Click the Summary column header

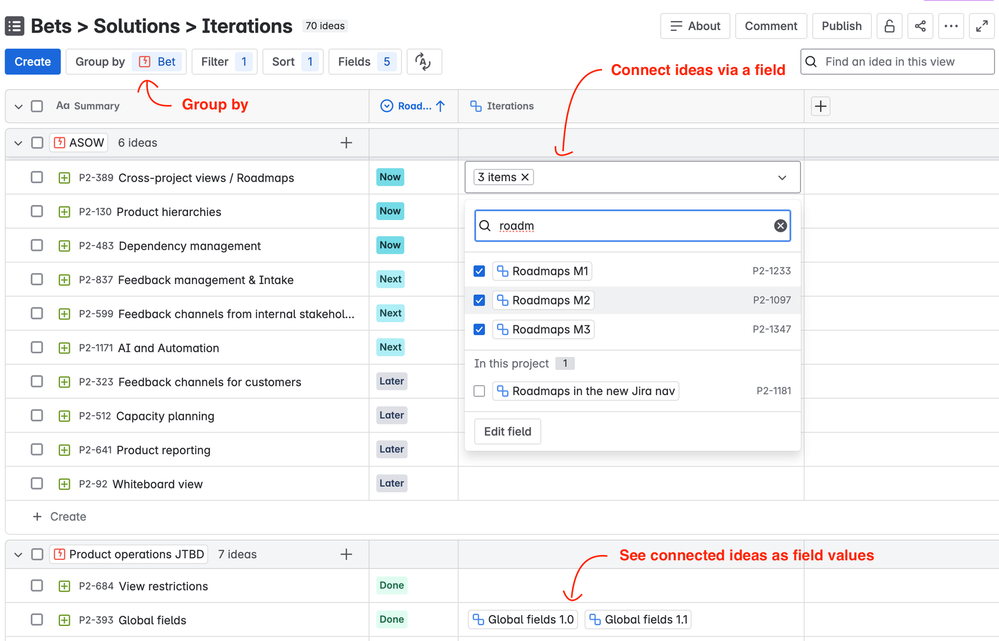tap(88, 106)
